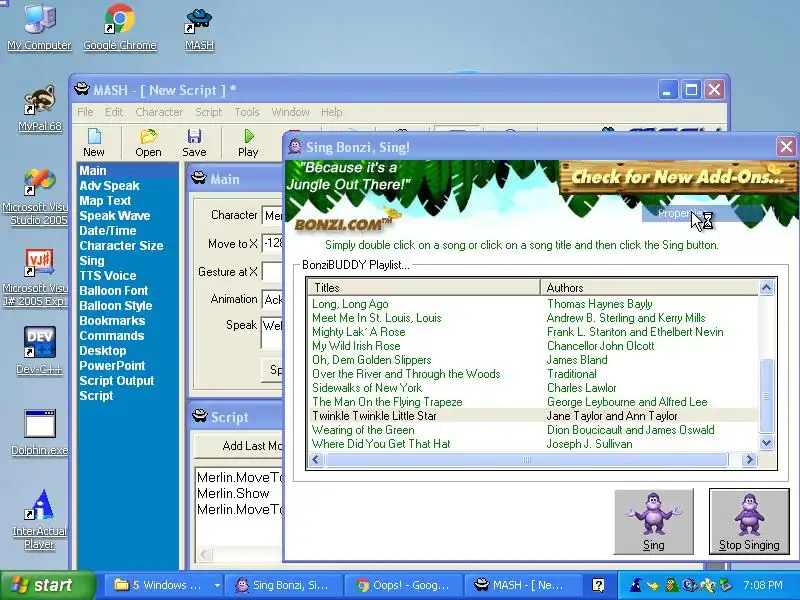The height and width of the screenshot is (600, 800).
Task: Open the MASH desktop shortcut
Action: pyautogui.click(x=199, y=29)
